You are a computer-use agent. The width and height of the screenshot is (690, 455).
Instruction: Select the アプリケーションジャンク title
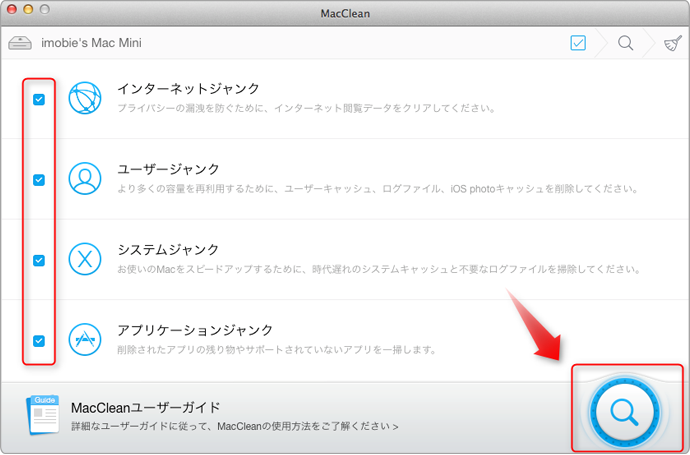point(195,330)
